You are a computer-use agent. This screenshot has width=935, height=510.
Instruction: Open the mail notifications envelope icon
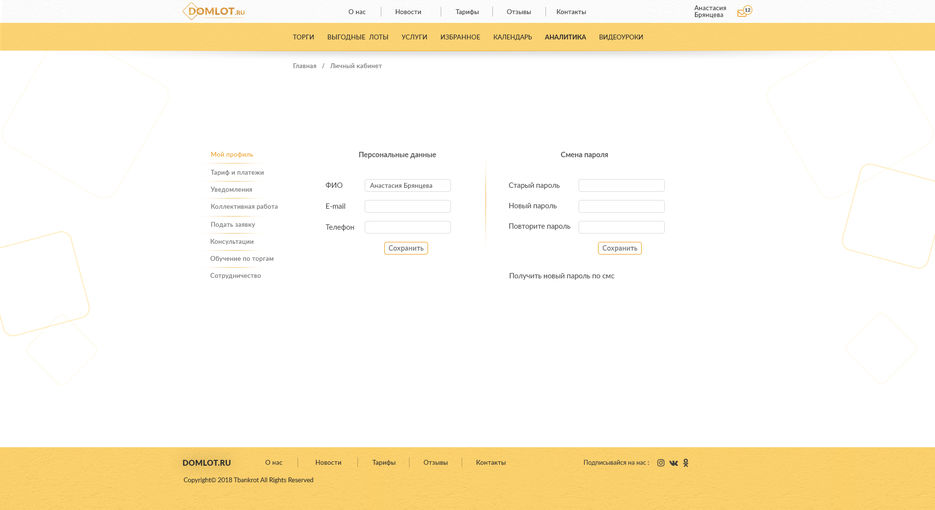(744, 11)
